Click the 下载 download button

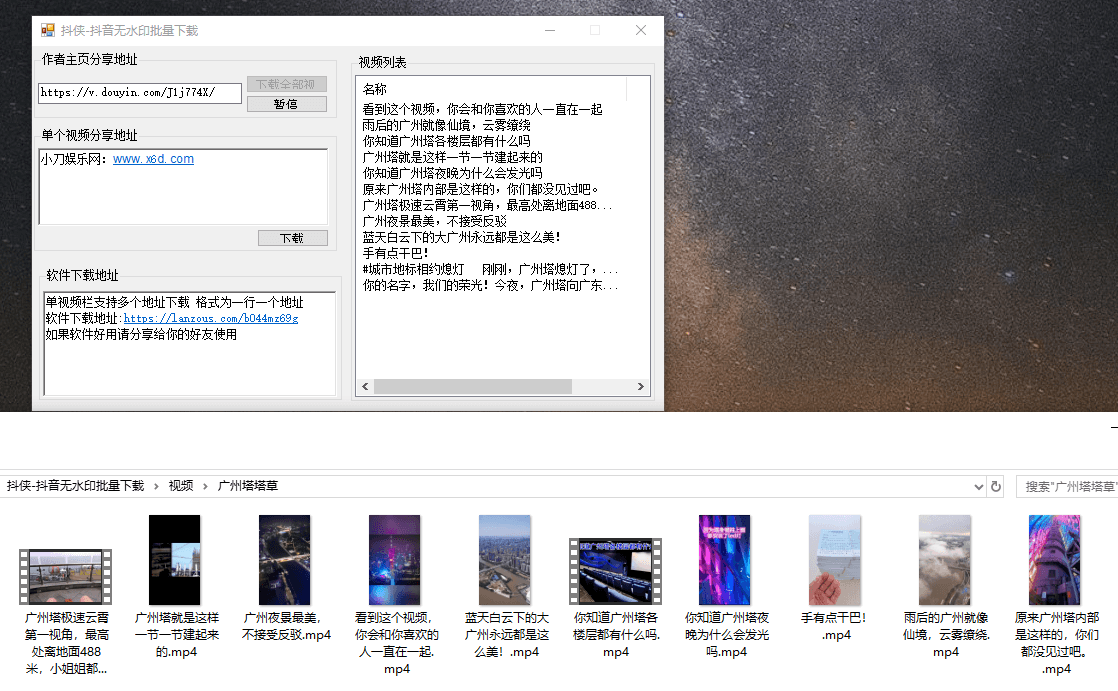pyautogui.click(x=292, y=237)
